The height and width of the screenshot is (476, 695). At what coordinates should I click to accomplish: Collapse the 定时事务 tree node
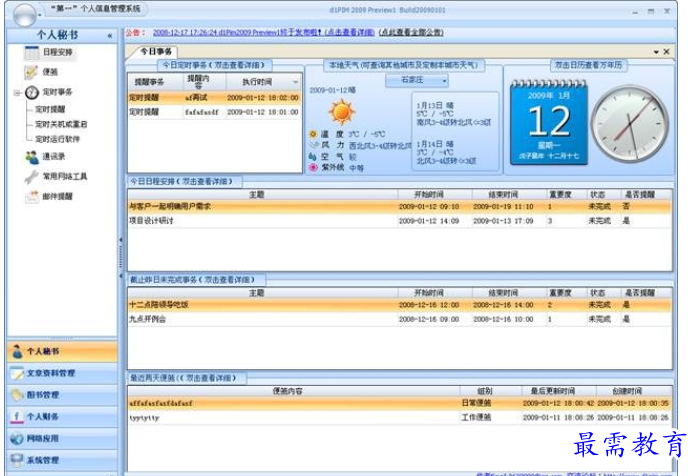coord(17,93)
